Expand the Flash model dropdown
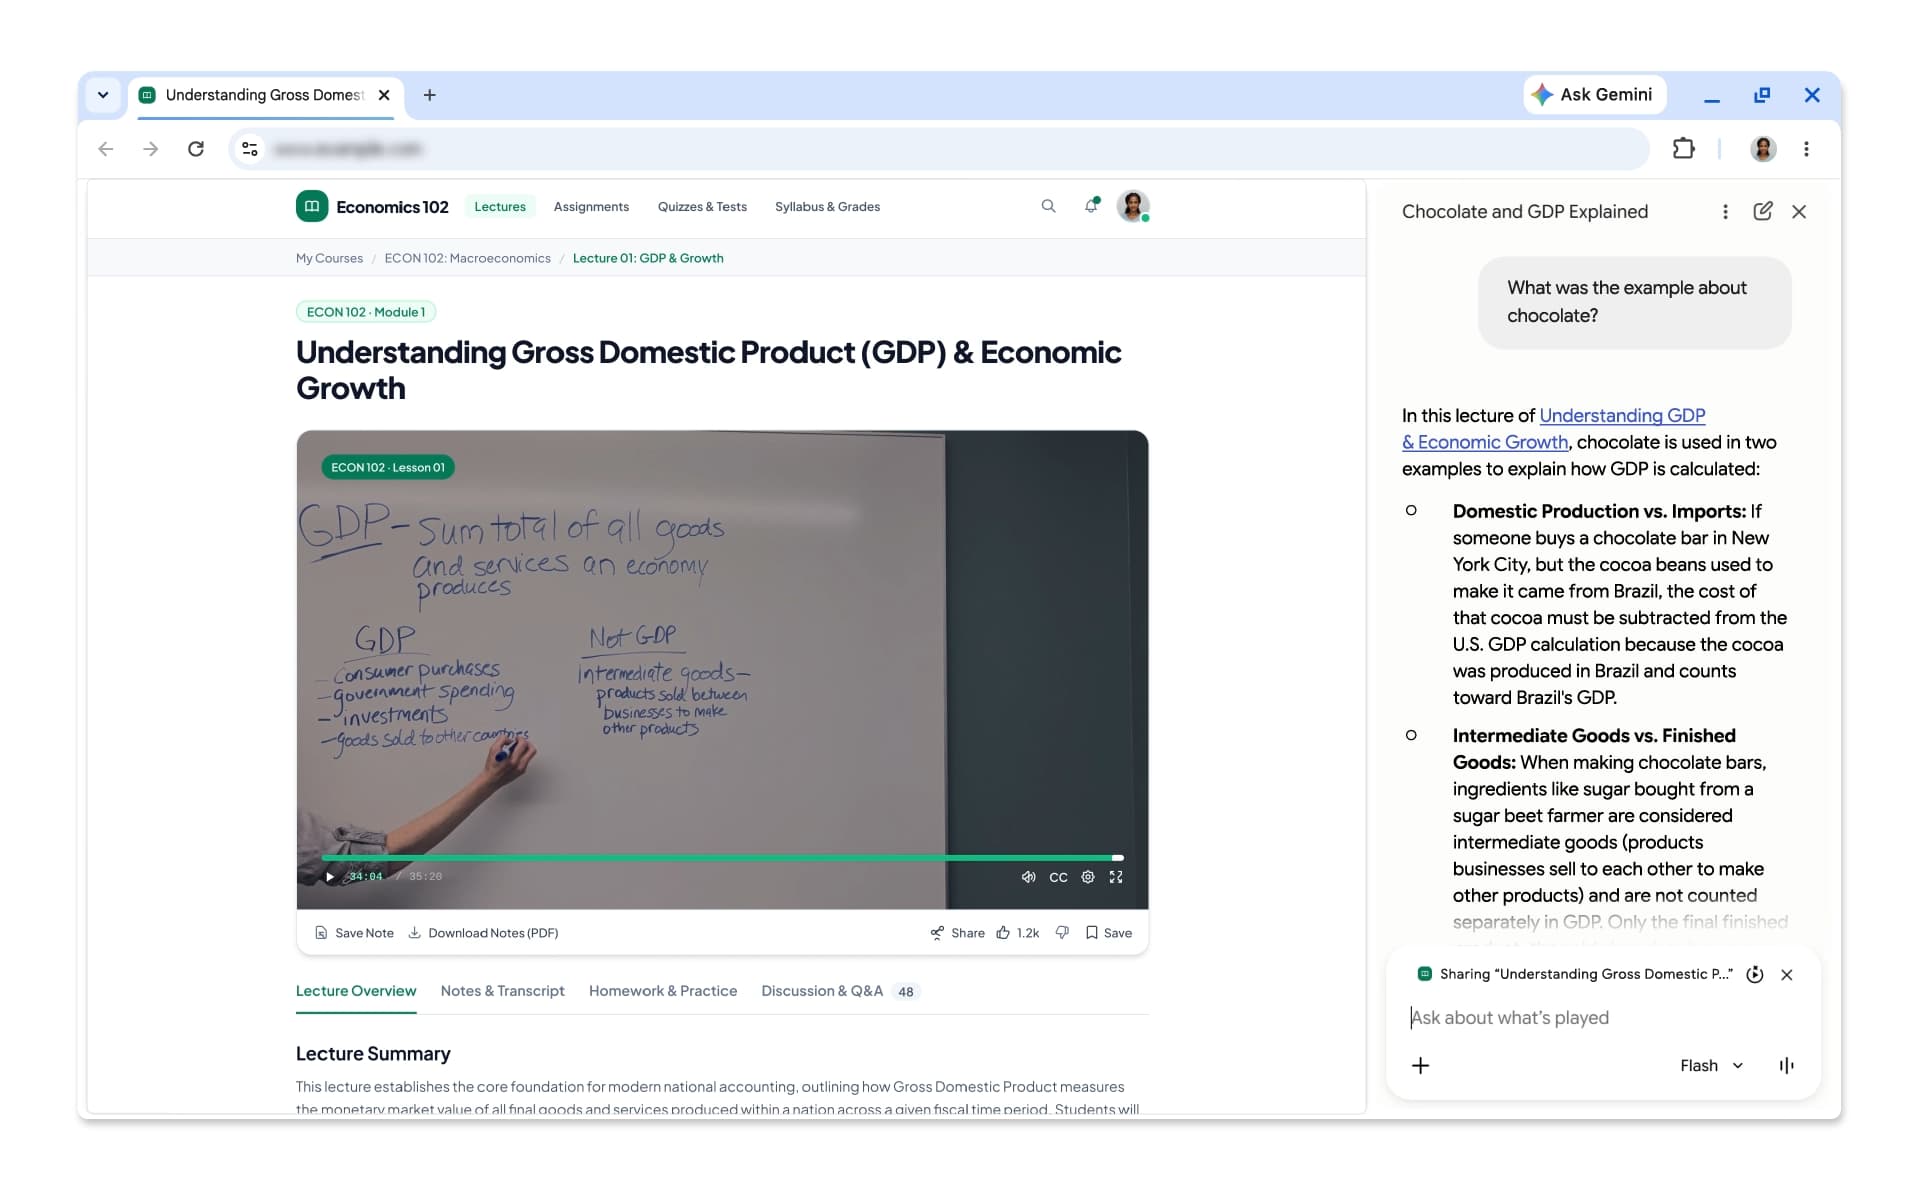Viewport: 1920px width, 1200px height. [x=1711, y=1066]
